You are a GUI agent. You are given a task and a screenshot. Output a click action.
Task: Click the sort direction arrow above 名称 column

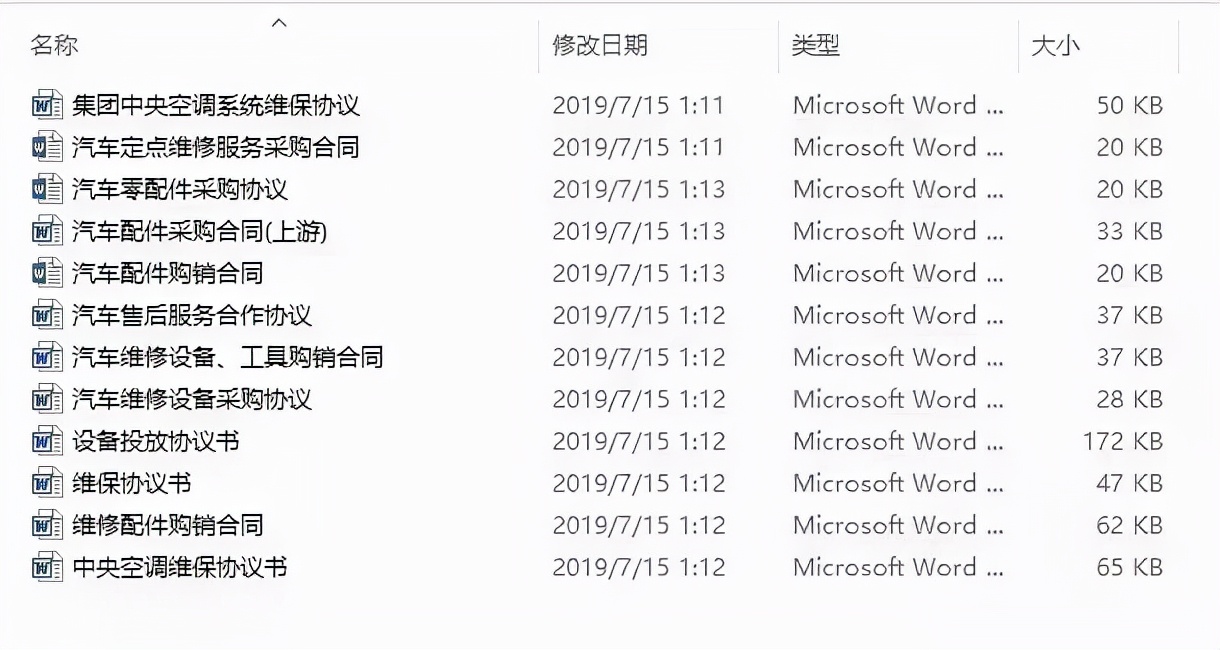coord(279,22)
